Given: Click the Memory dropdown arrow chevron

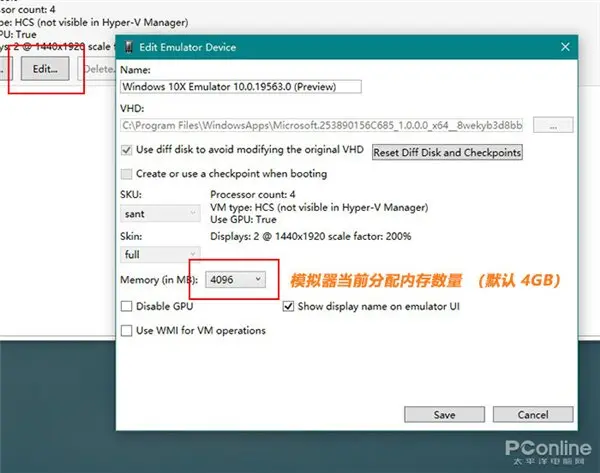Looking at the screenshot, I should [258, 279].
